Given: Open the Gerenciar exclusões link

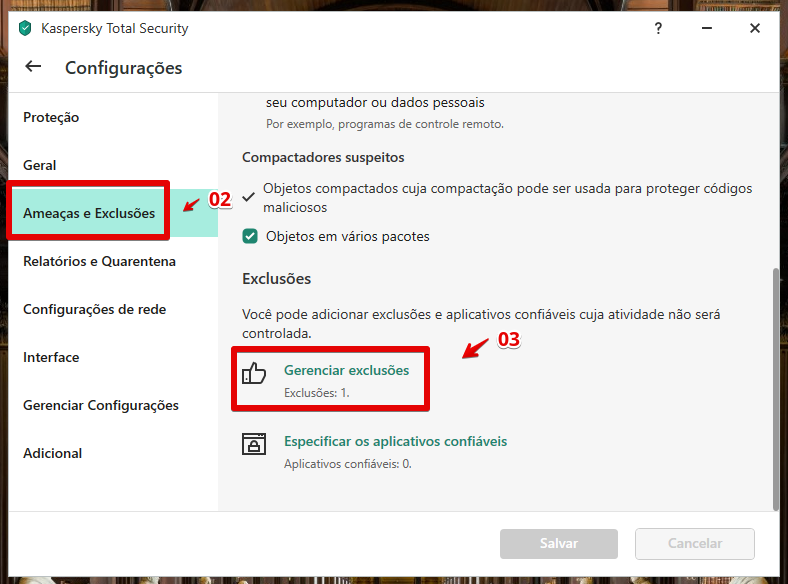Looking at the screenshot, I should click(347, 370).
